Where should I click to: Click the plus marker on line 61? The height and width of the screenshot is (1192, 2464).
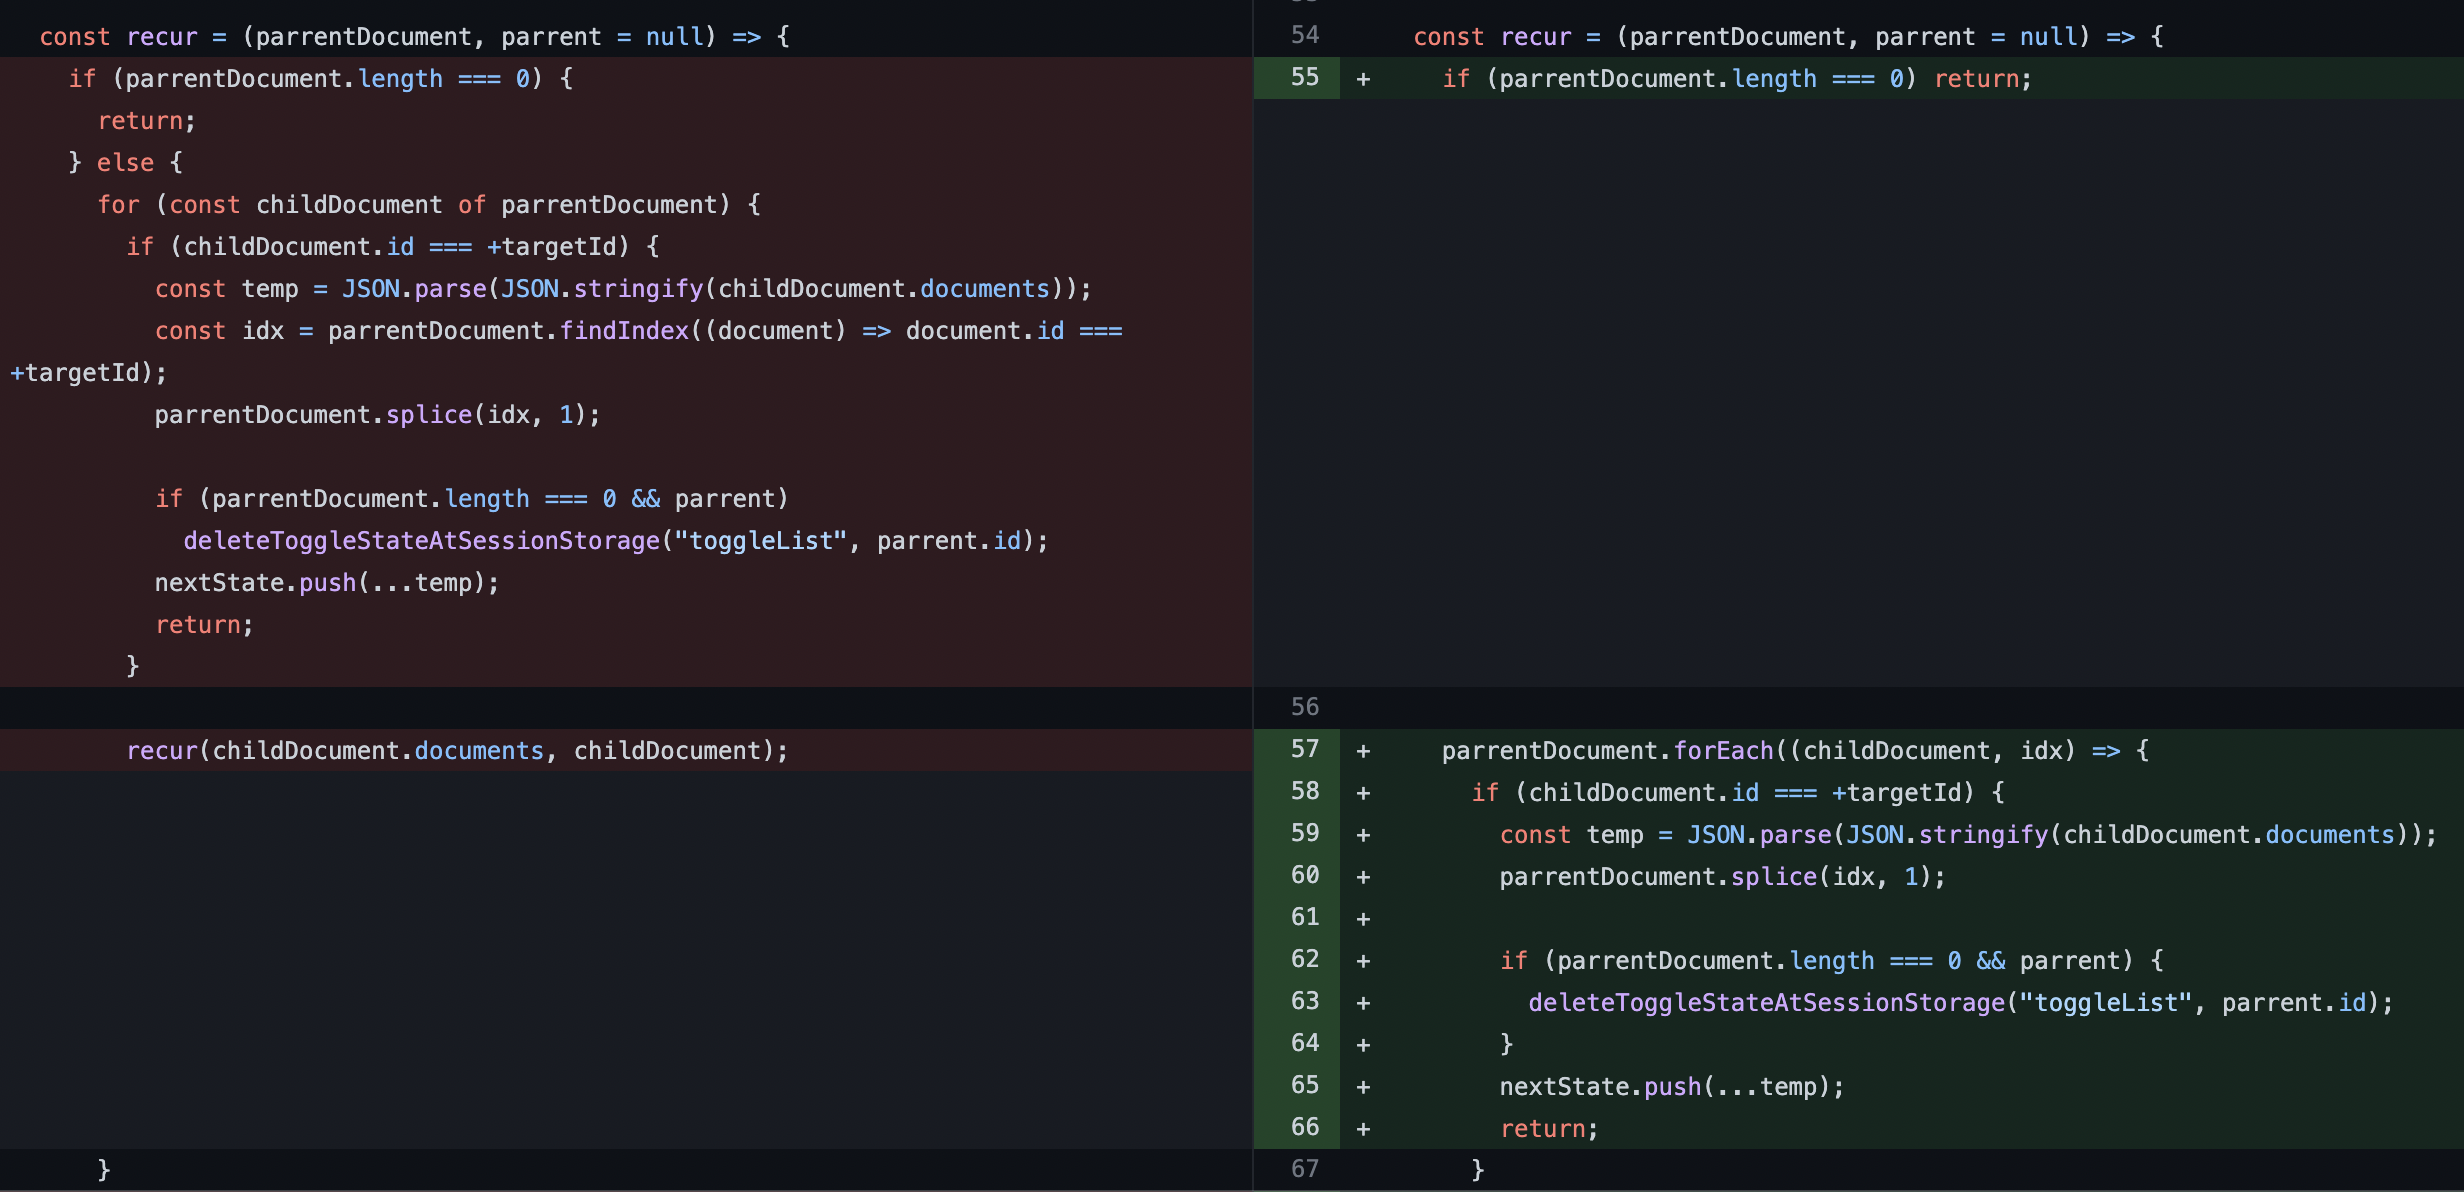point(1363,919)
